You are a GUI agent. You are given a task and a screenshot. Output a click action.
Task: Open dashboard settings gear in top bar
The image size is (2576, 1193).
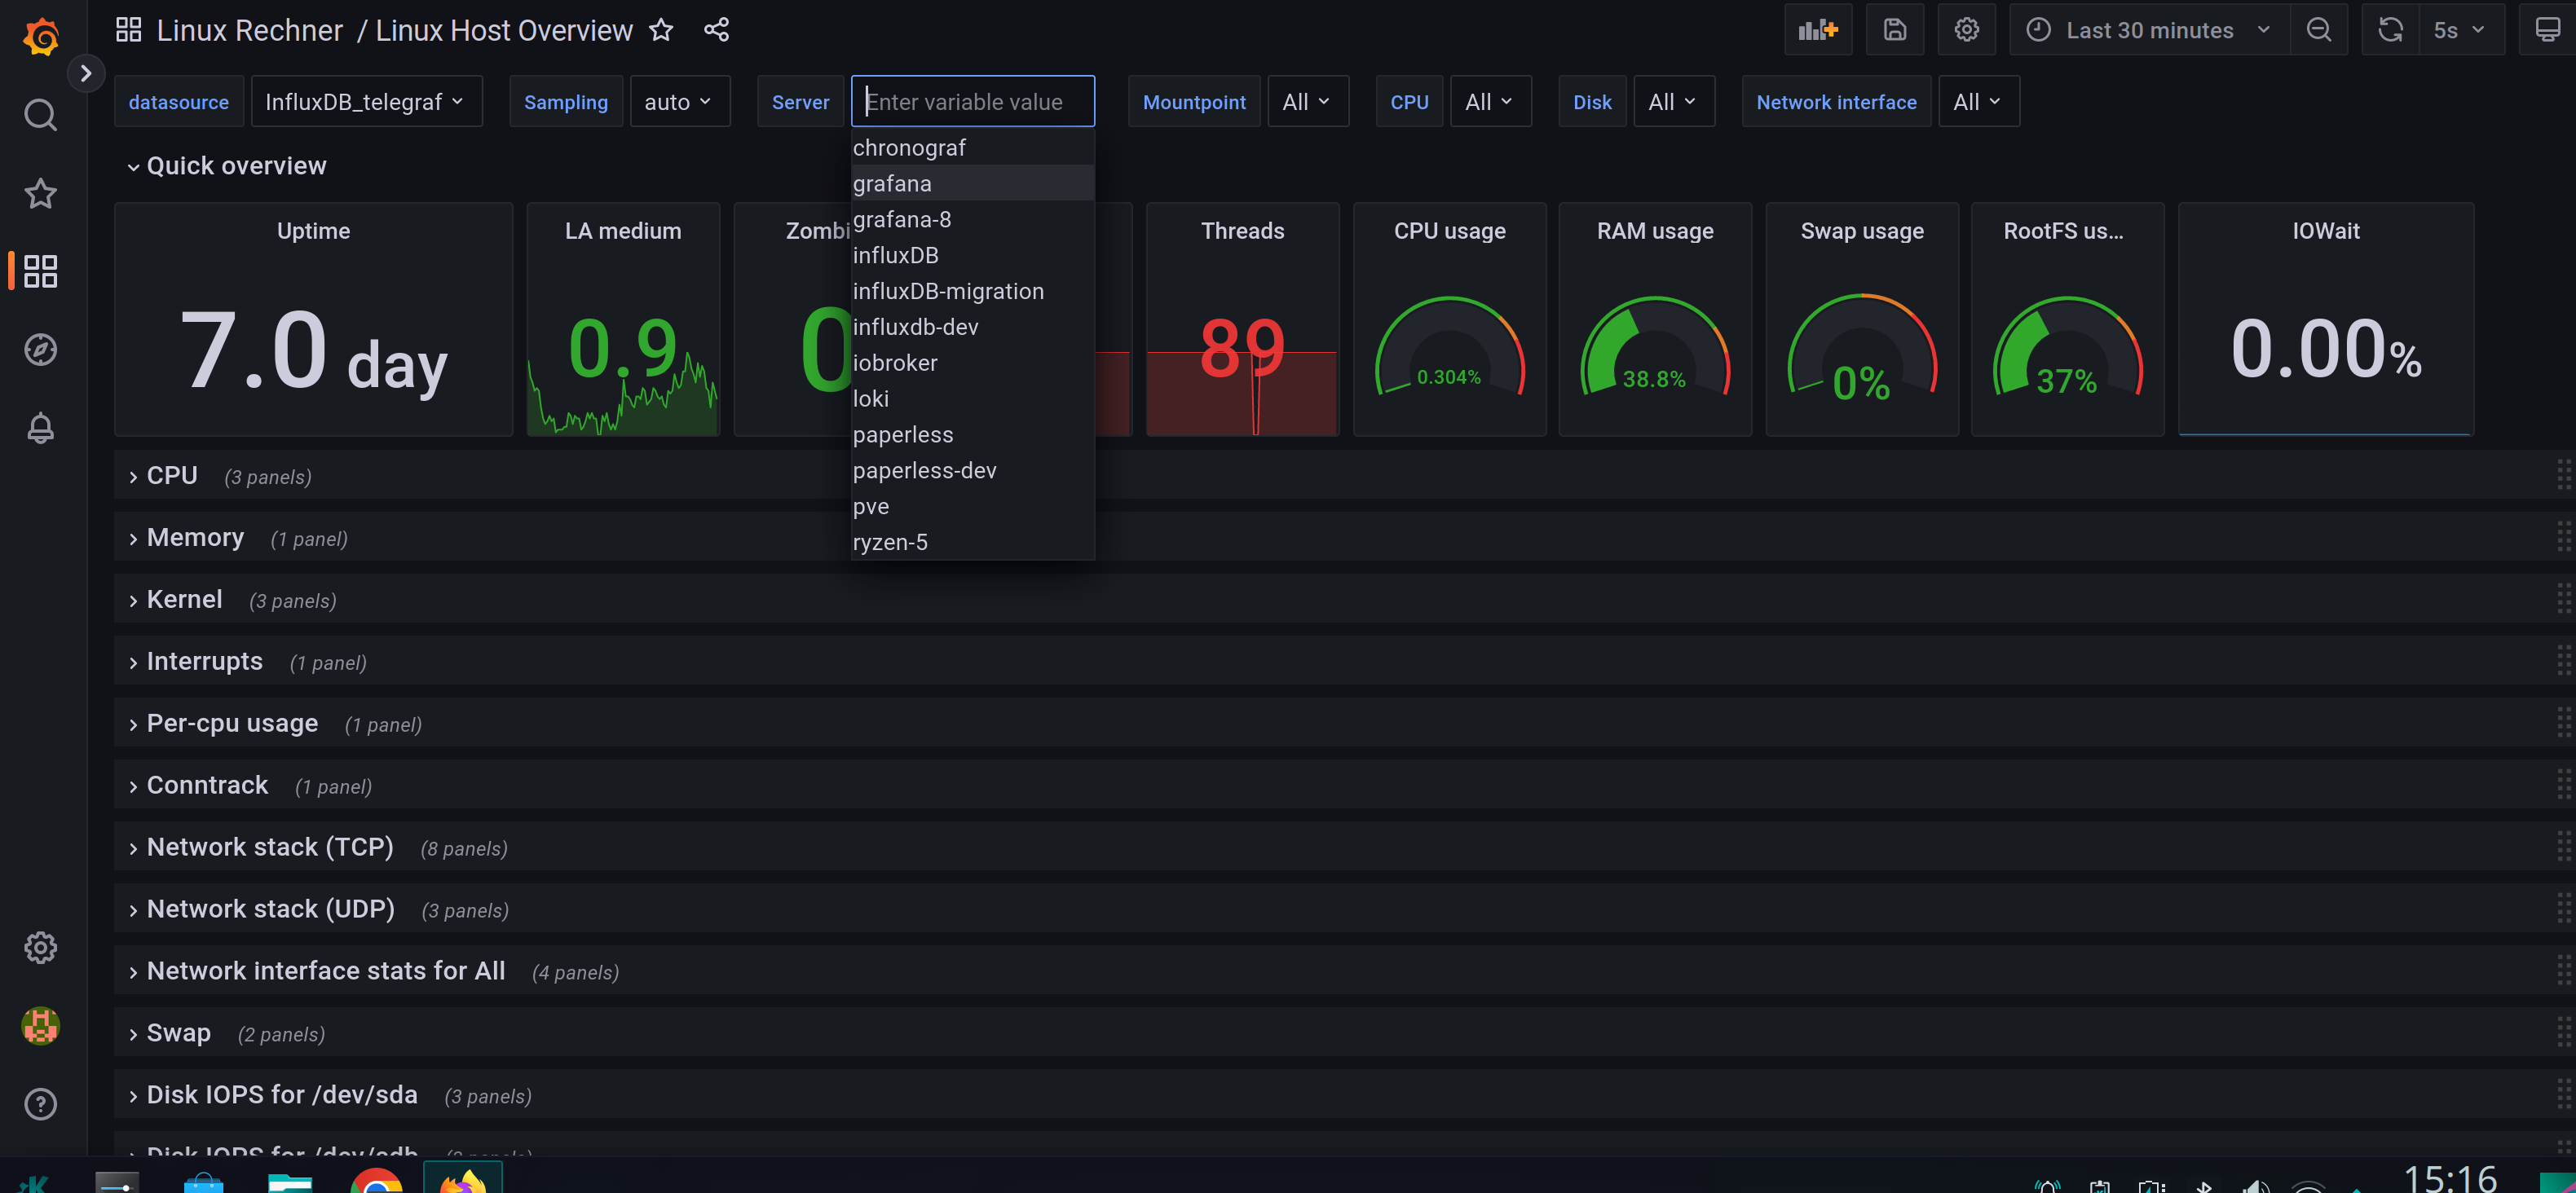point(1966,30)
